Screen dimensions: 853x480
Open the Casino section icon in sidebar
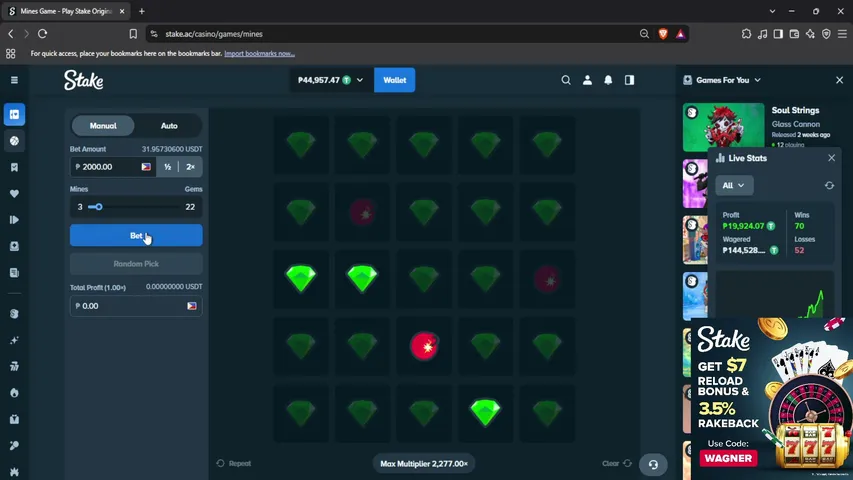click(x=15, y=114)
